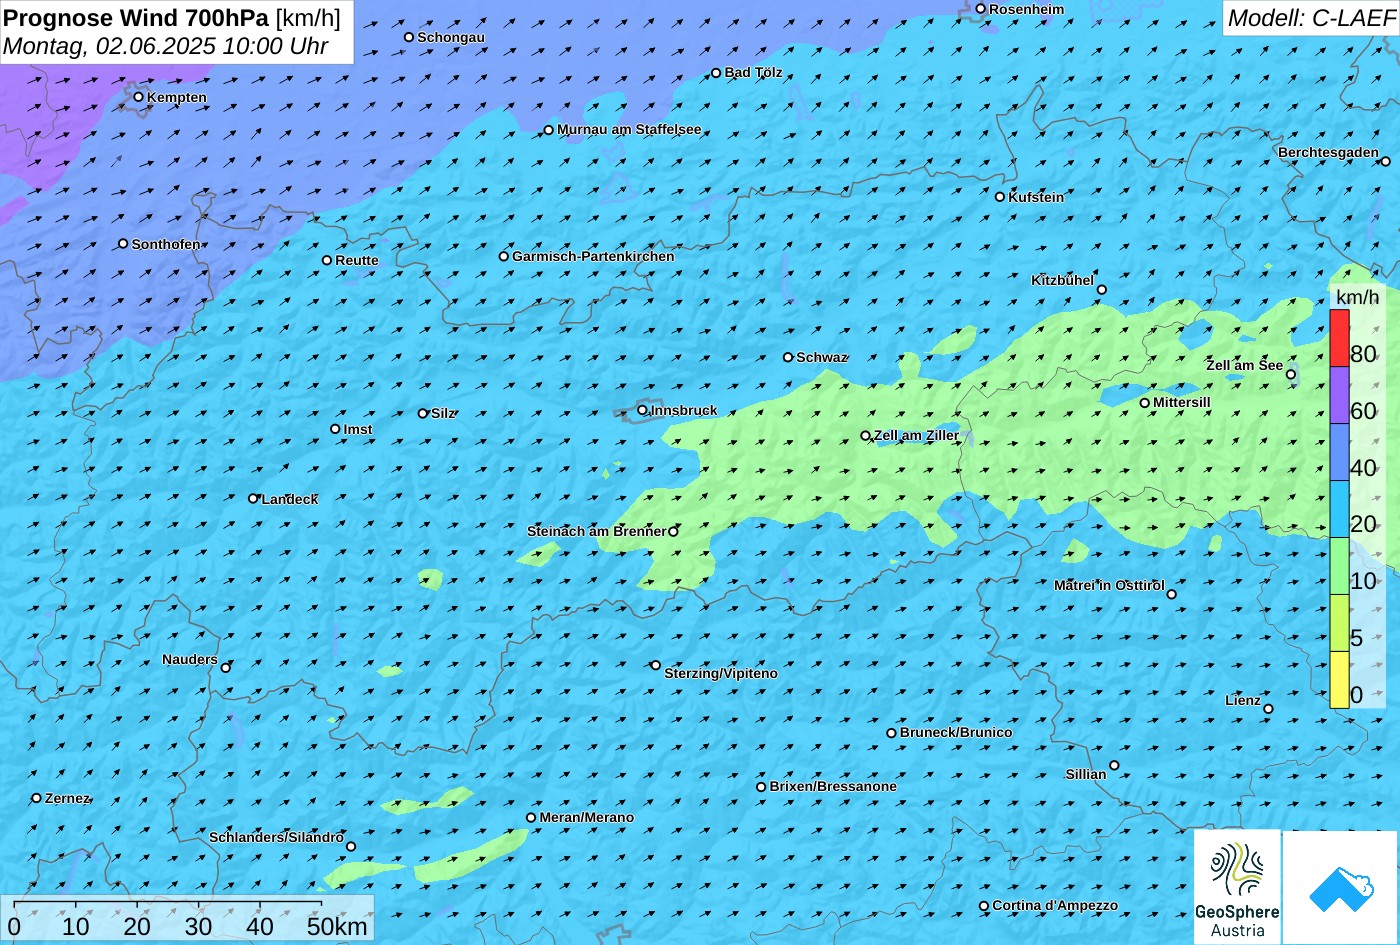Click the Sterzing/Vipiteno label

coord(721,674)
